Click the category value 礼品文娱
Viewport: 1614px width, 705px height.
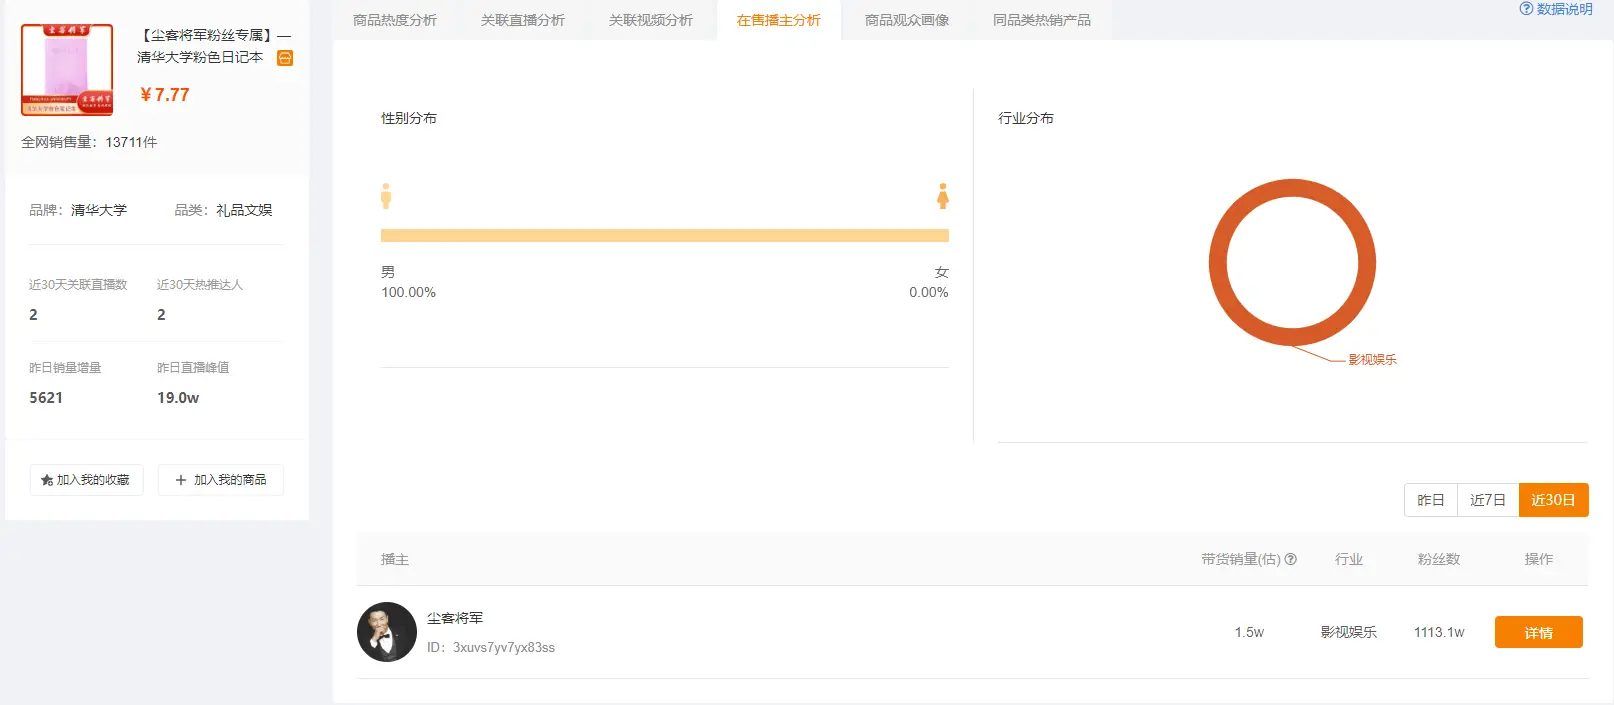pyautogui.click(x=244, y=210)
